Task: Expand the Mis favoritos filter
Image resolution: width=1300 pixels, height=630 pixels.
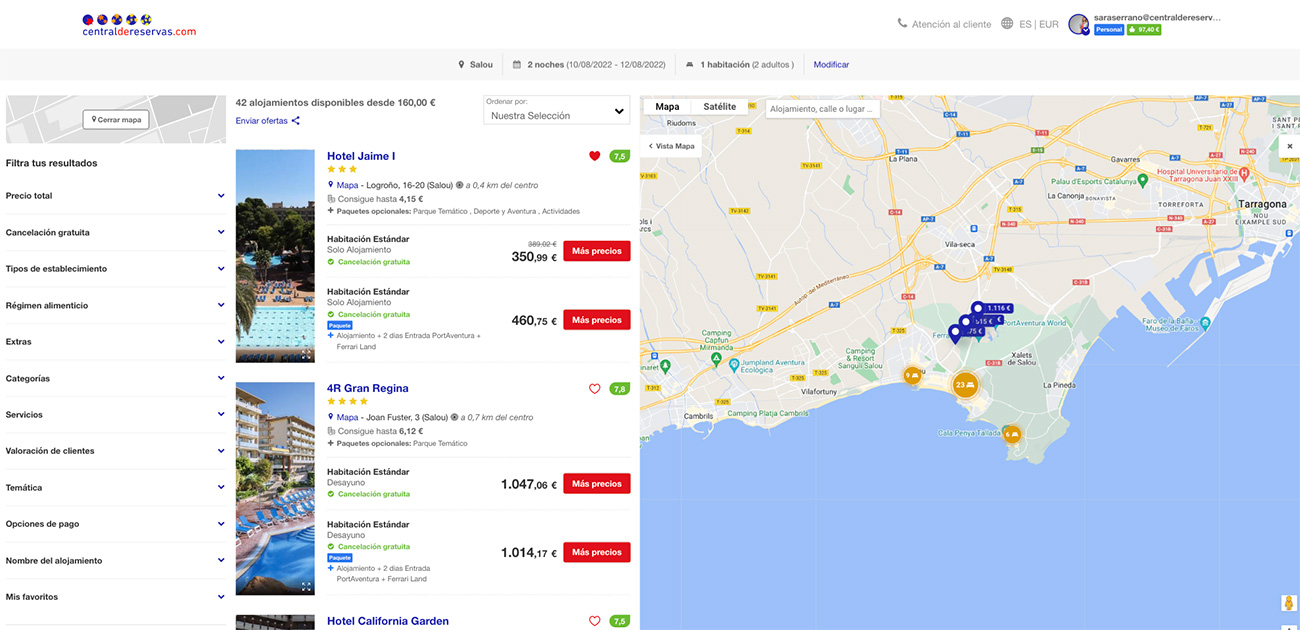Action: 116,597
